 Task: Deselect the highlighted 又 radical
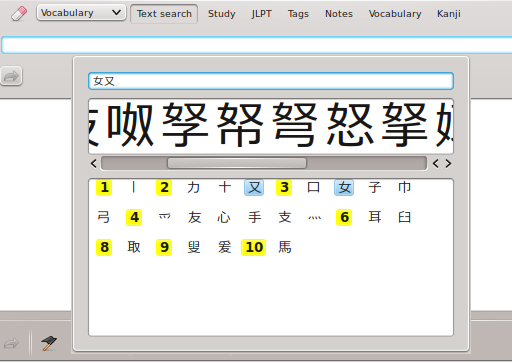(254, 187)
